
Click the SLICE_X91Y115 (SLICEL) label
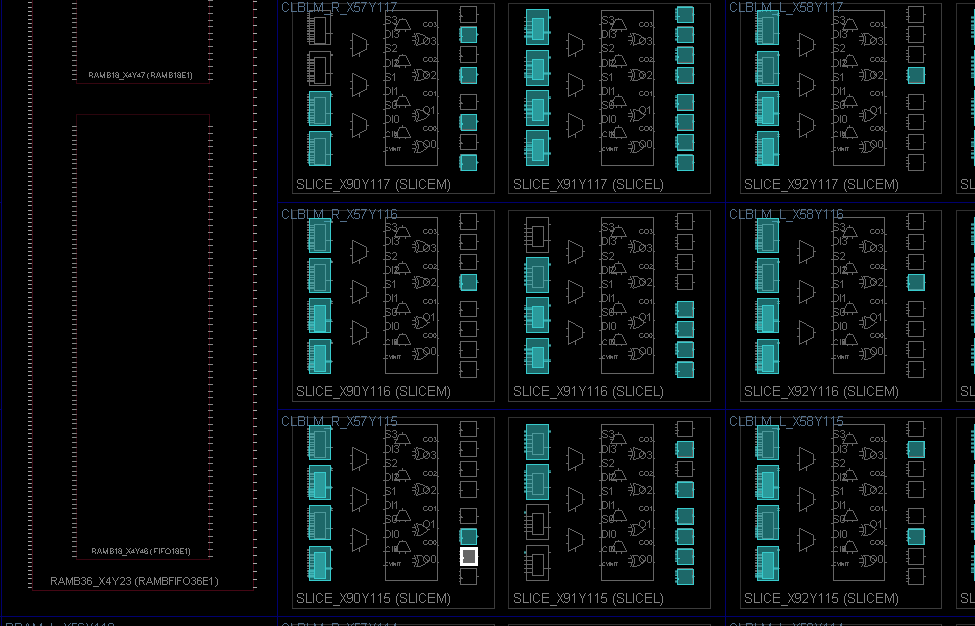point(588,598)
